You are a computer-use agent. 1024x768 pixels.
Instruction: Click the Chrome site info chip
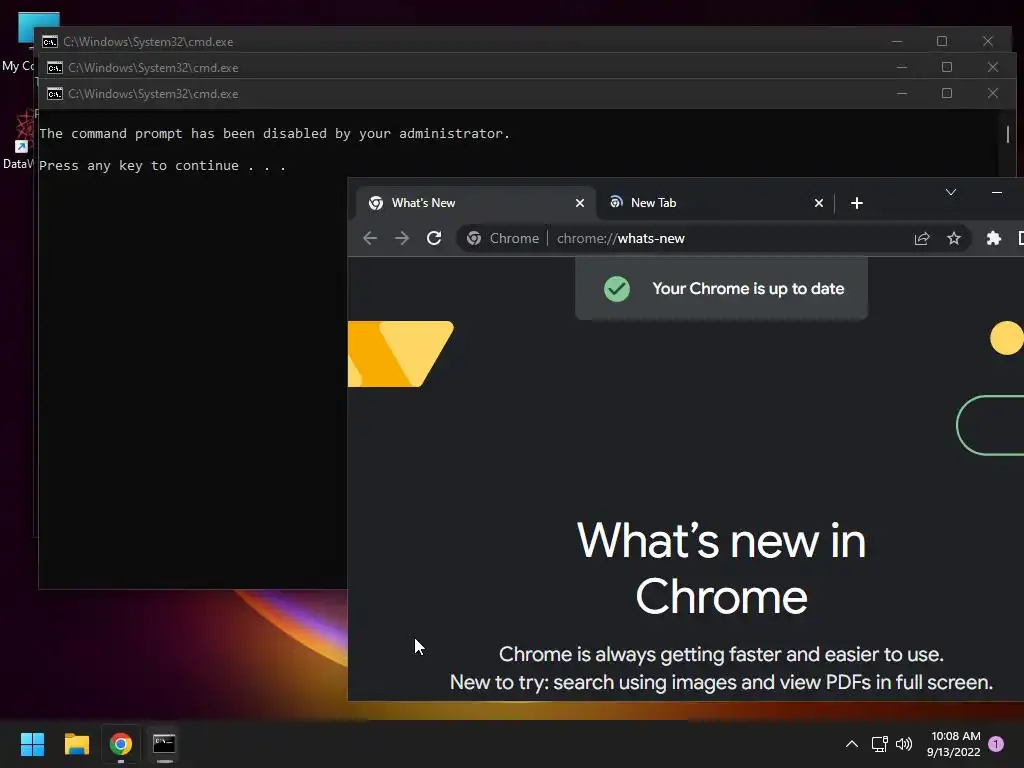coord(503,238)
